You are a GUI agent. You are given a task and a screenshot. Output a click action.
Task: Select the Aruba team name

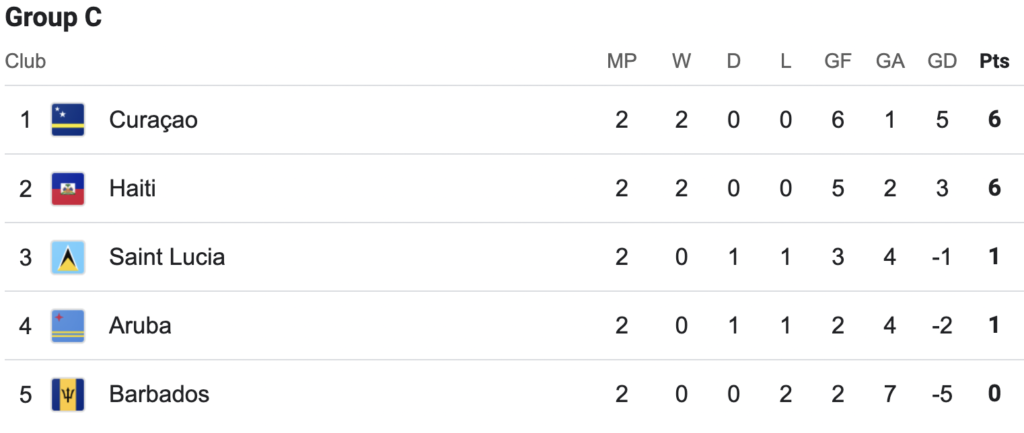pos(140,326)
